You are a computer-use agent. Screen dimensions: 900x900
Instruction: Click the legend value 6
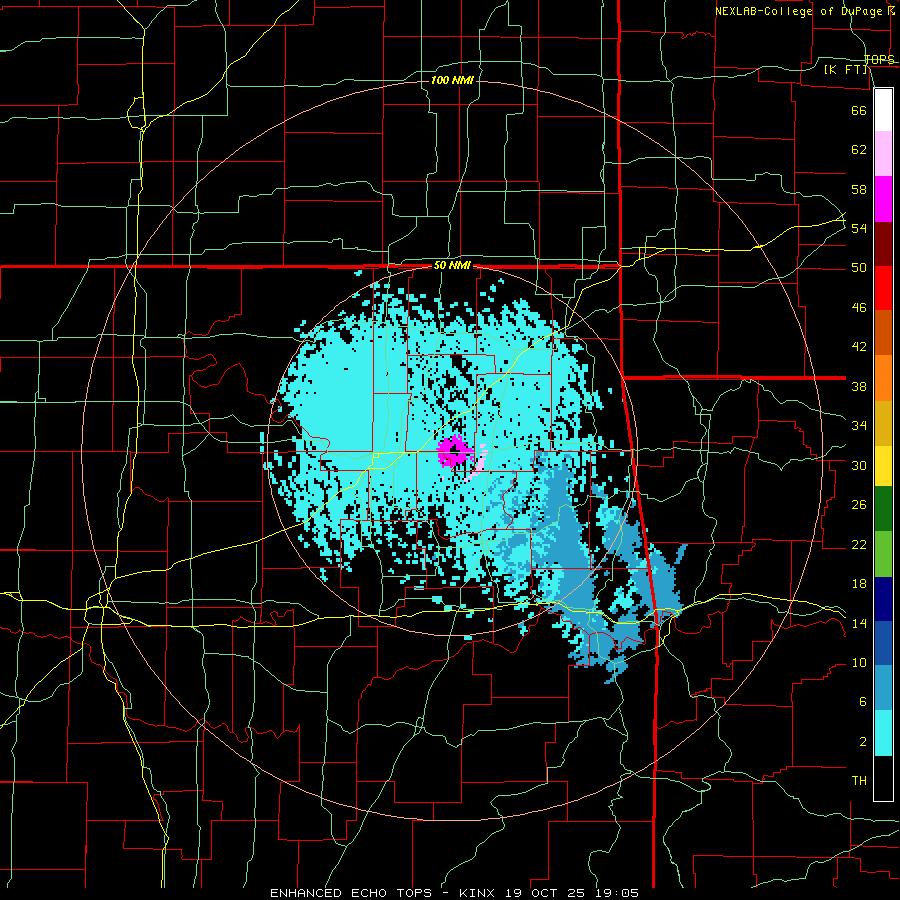pyautogui.click(x=862, y=702)
